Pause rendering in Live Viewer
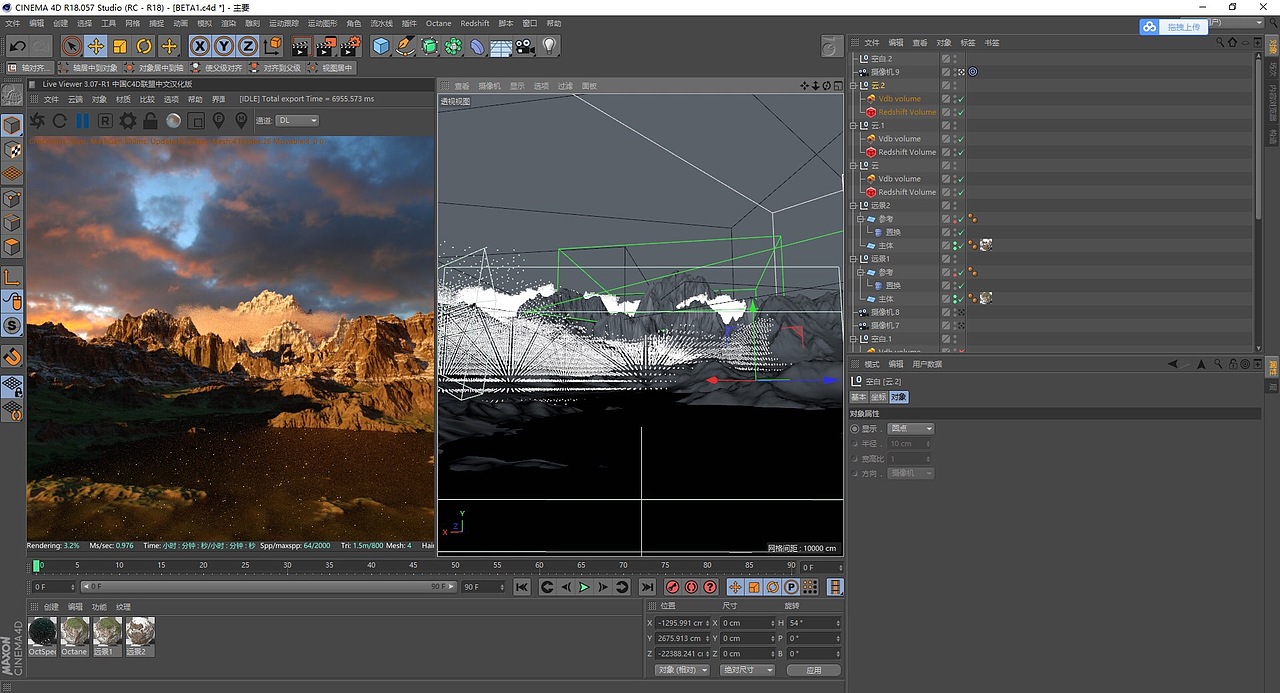 pos(82,121)
